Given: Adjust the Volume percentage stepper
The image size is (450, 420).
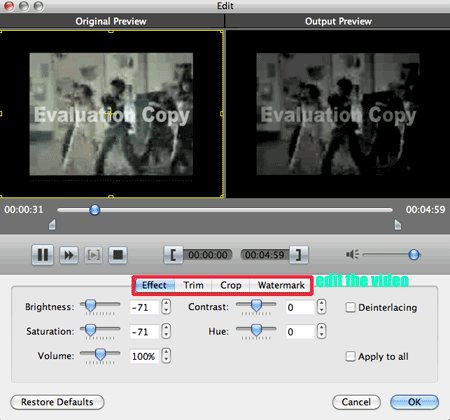Looking at the screenshot, I should pos(166,356).
